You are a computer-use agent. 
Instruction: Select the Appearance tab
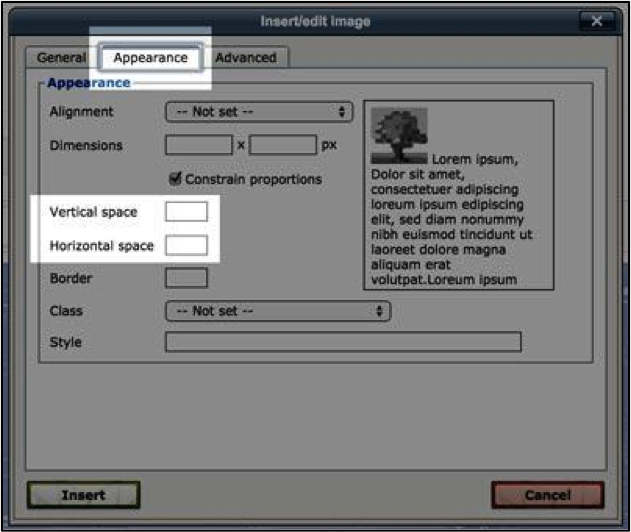pyautogui.click(x=150, y=58)
